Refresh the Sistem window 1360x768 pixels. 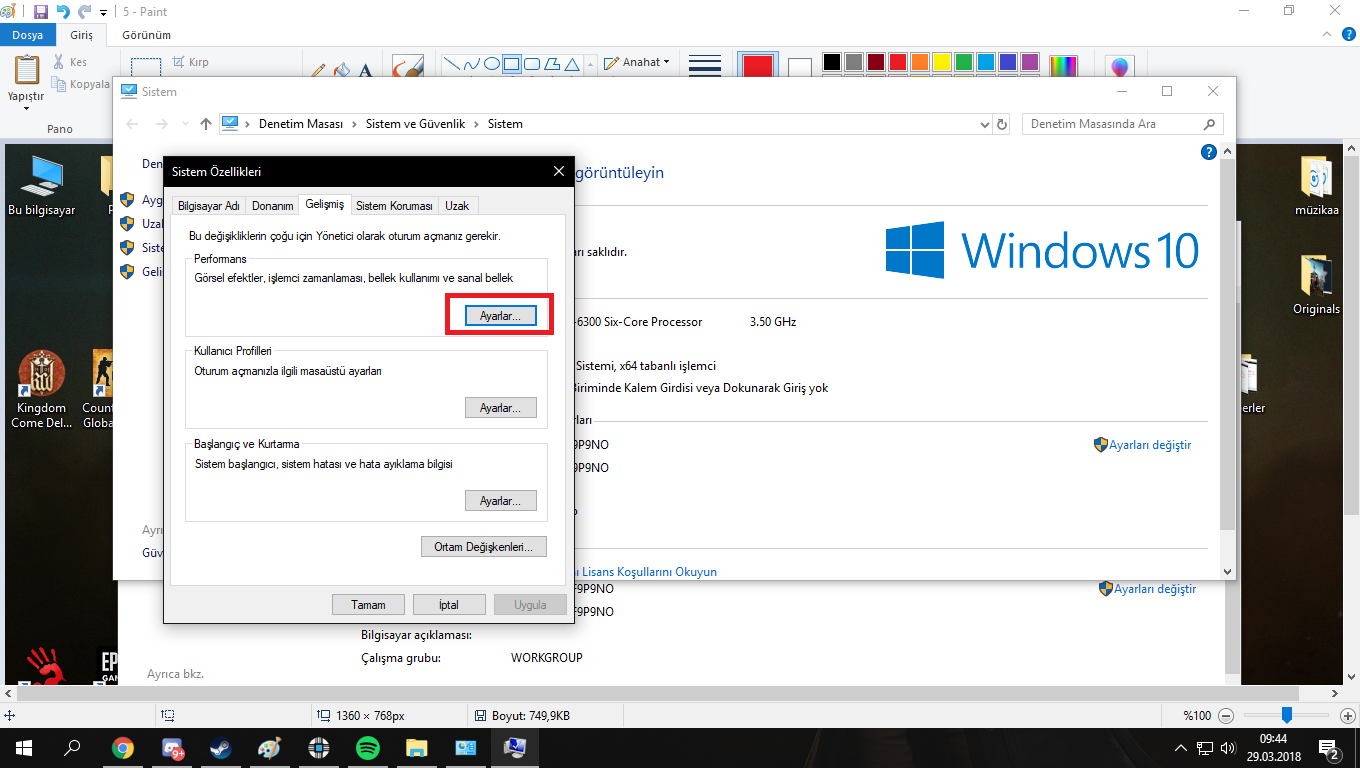click(1003, 124)
